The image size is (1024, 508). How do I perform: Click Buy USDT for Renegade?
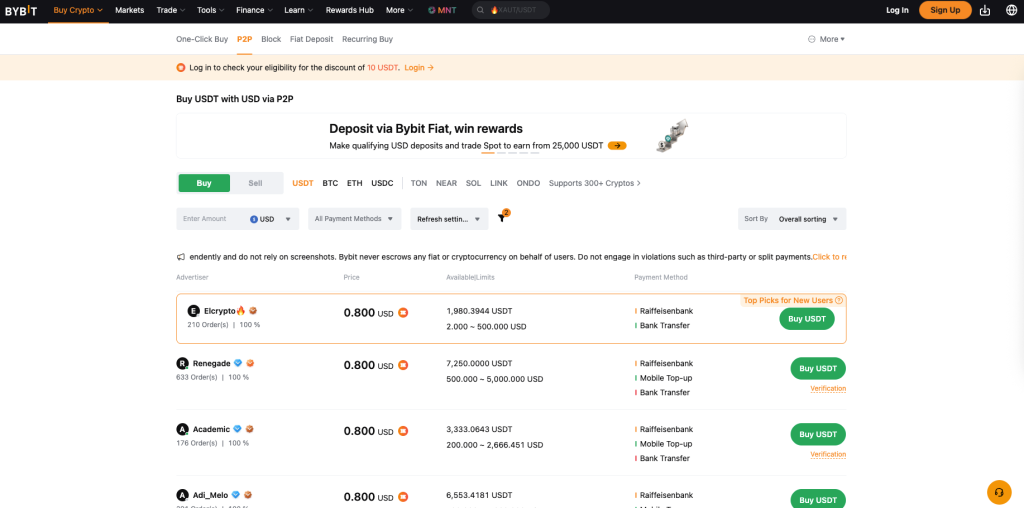[x=818, y=368]
